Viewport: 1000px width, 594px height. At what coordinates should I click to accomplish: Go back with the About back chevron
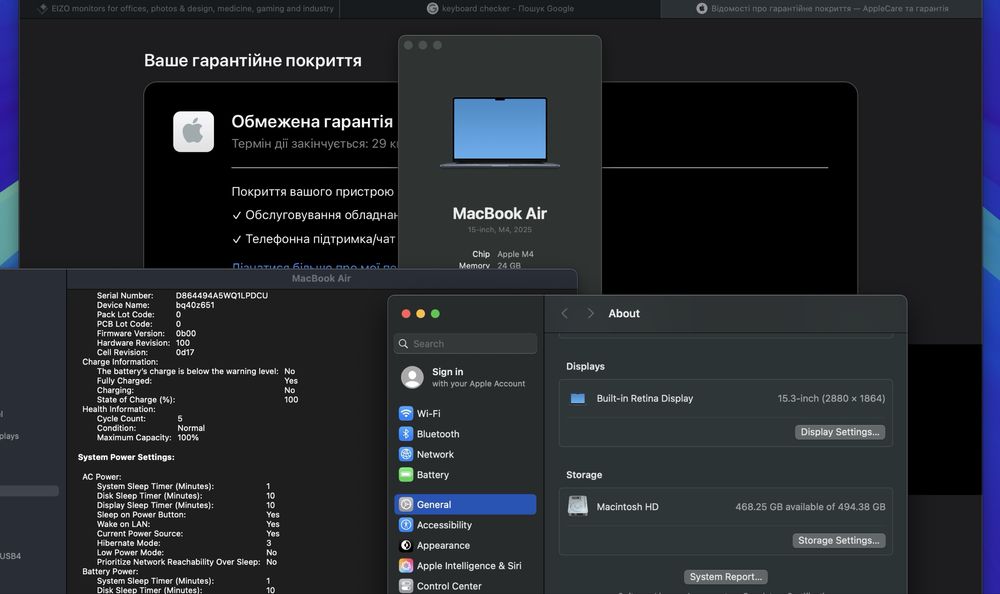click(564, 313)
